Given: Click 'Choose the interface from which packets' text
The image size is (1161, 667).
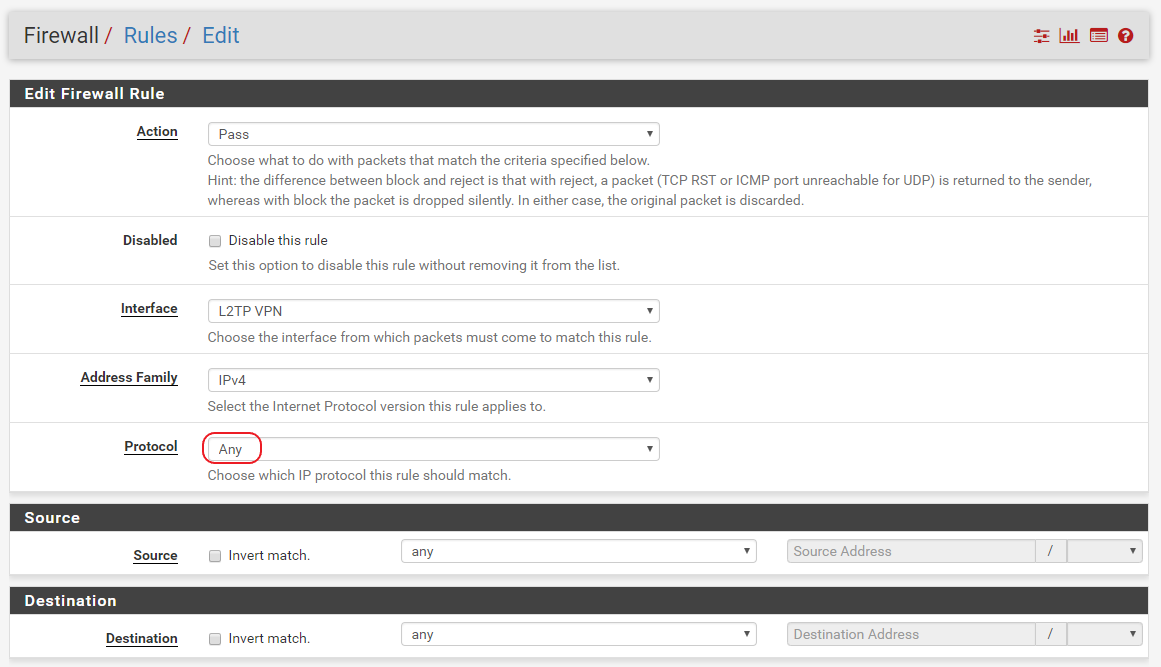Looking at the screenshot, I should coord(429,338).
